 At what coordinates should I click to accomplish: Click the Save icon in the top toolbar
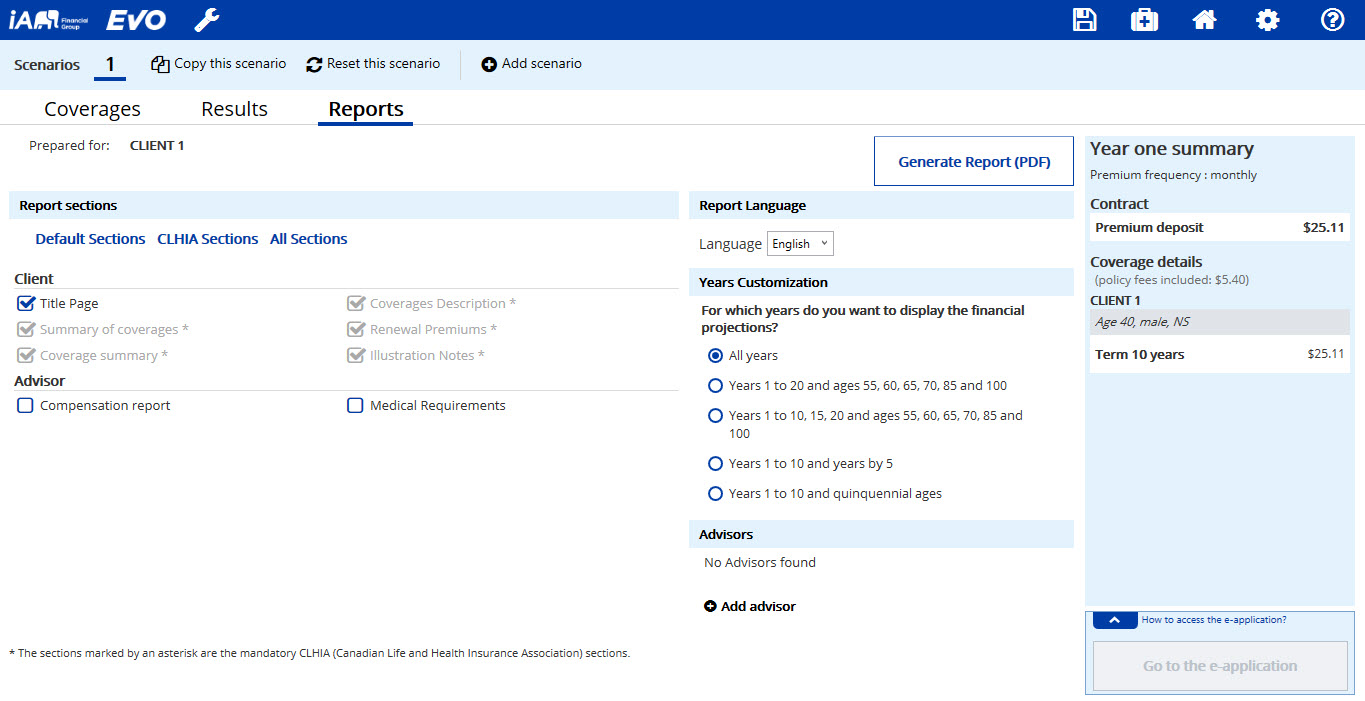click(1084, 19)
